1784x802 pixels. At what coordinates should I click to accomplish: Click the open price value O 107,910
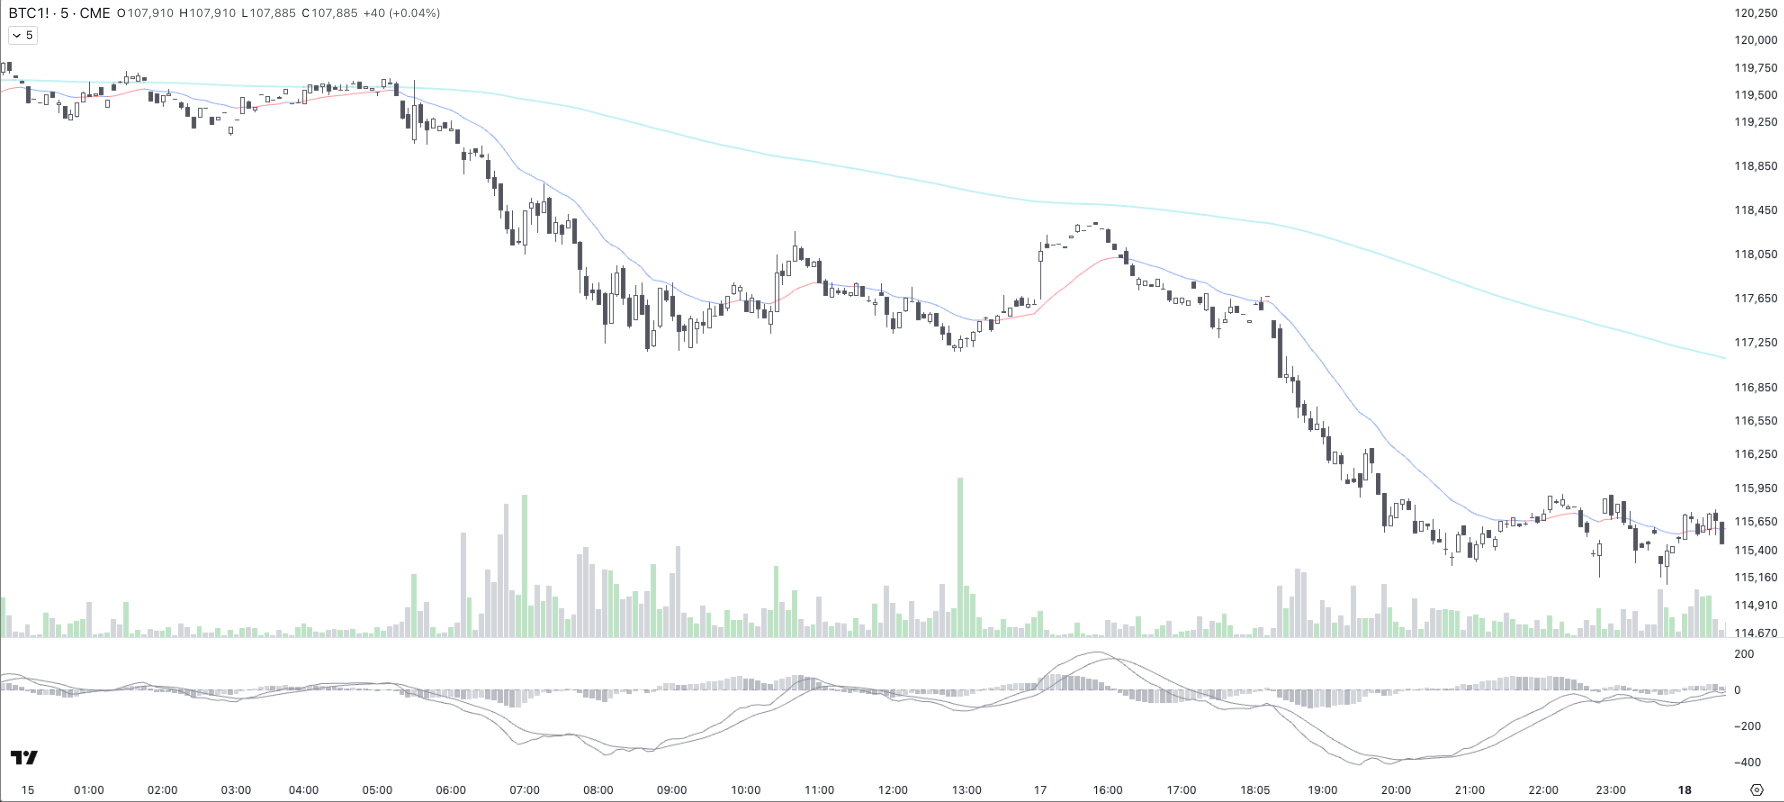tap(145, 13)
